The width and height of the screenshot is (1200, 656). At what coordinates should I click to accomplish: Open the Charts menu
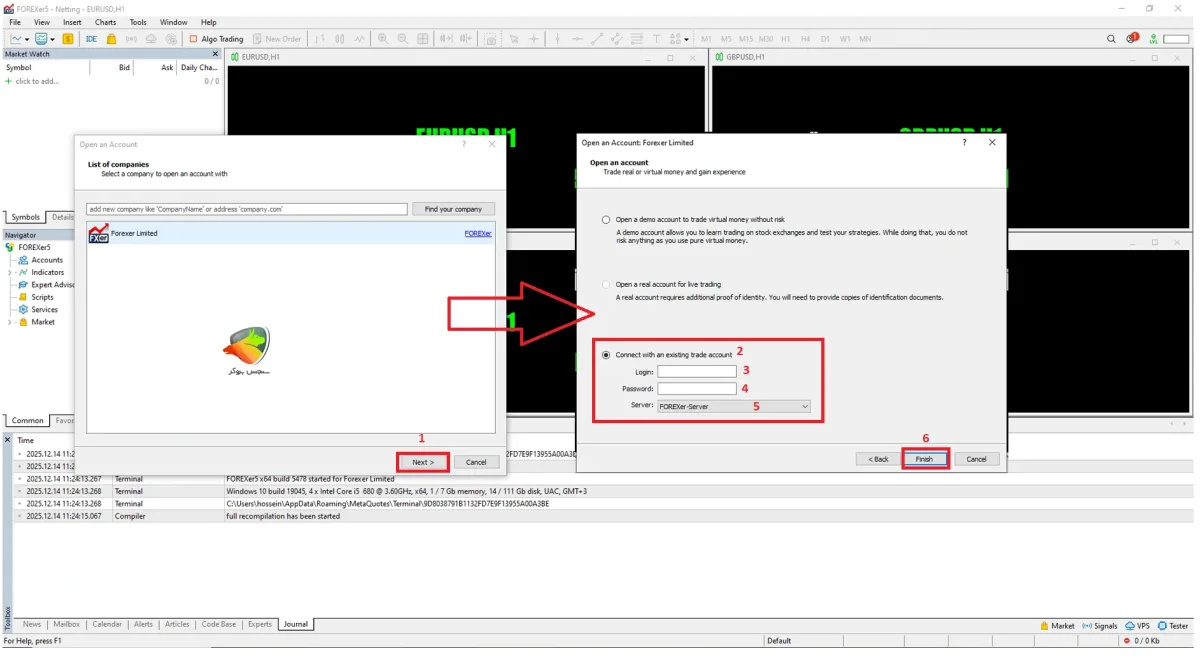(105, 22)
